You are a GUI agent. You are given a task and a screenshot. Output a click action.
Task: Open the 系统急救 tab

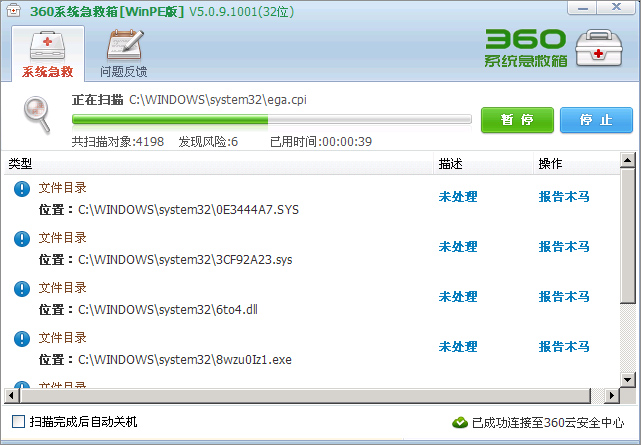click(x=48, y=53)
